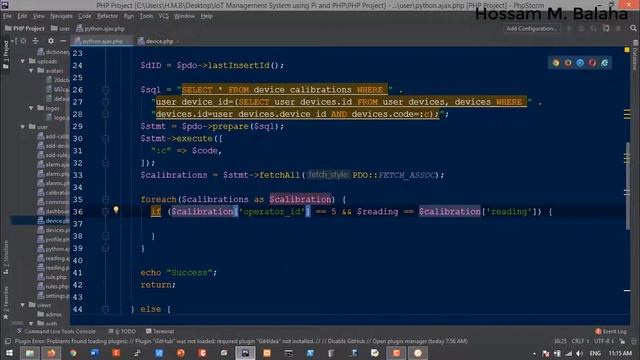Screen dimensions: 640x360
Task: Click ENG language indicator in taskbar
Action: pos(595,353)
